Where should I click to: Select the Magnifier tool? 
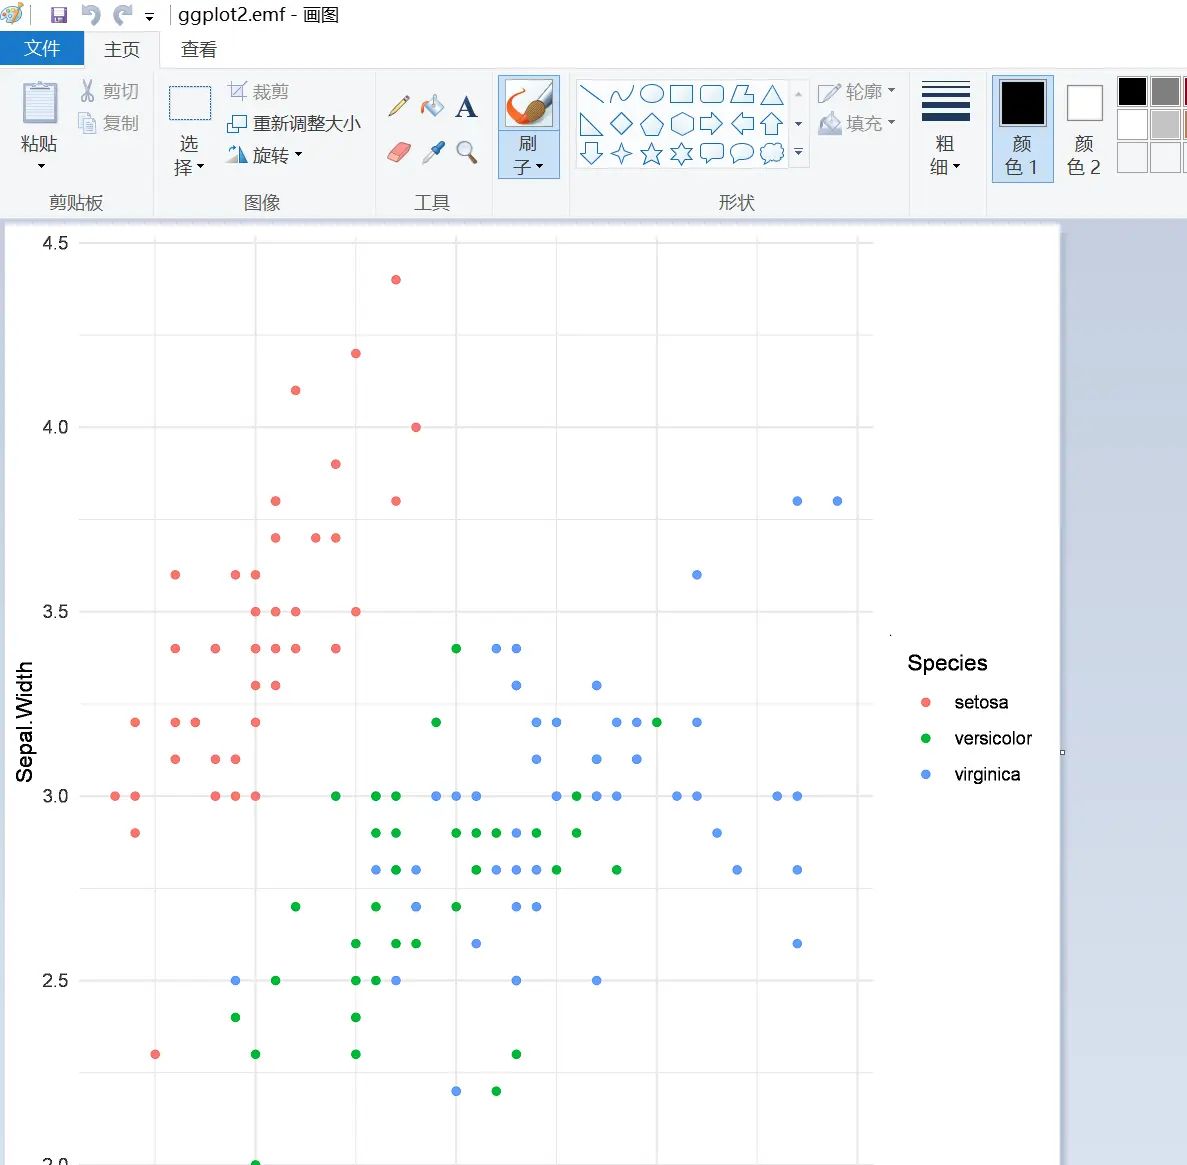coord(466,152)
